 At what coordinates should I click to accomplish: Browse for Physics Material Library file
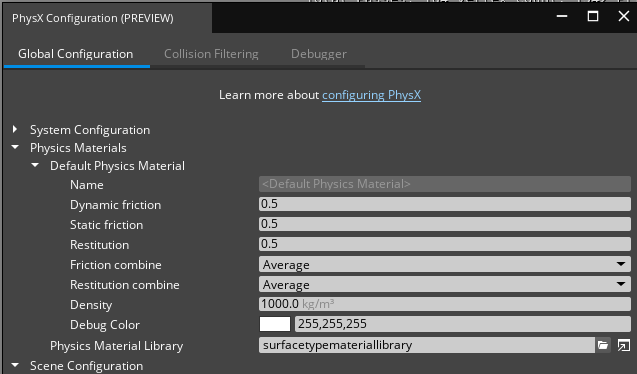[603, 345]
